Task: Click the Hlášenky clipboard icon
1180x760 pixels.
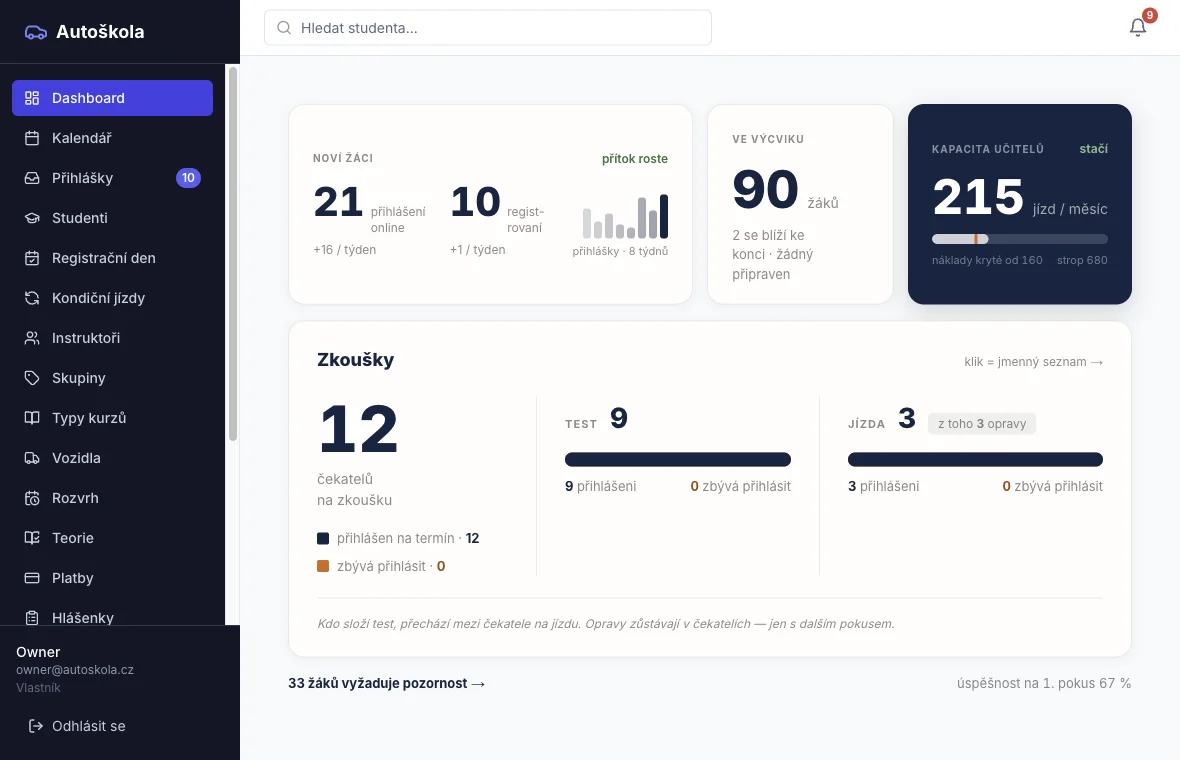Action: (32, 618)
